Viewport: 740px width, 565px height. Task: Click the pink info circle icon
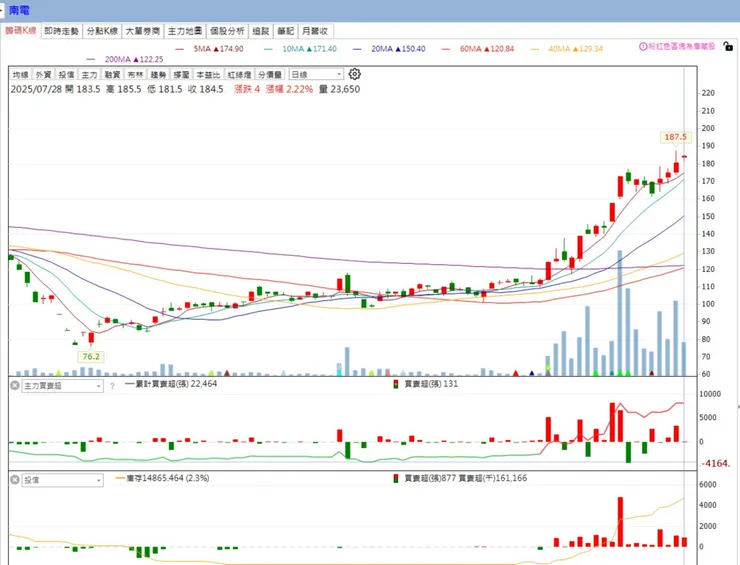click(x=643, y=46)
